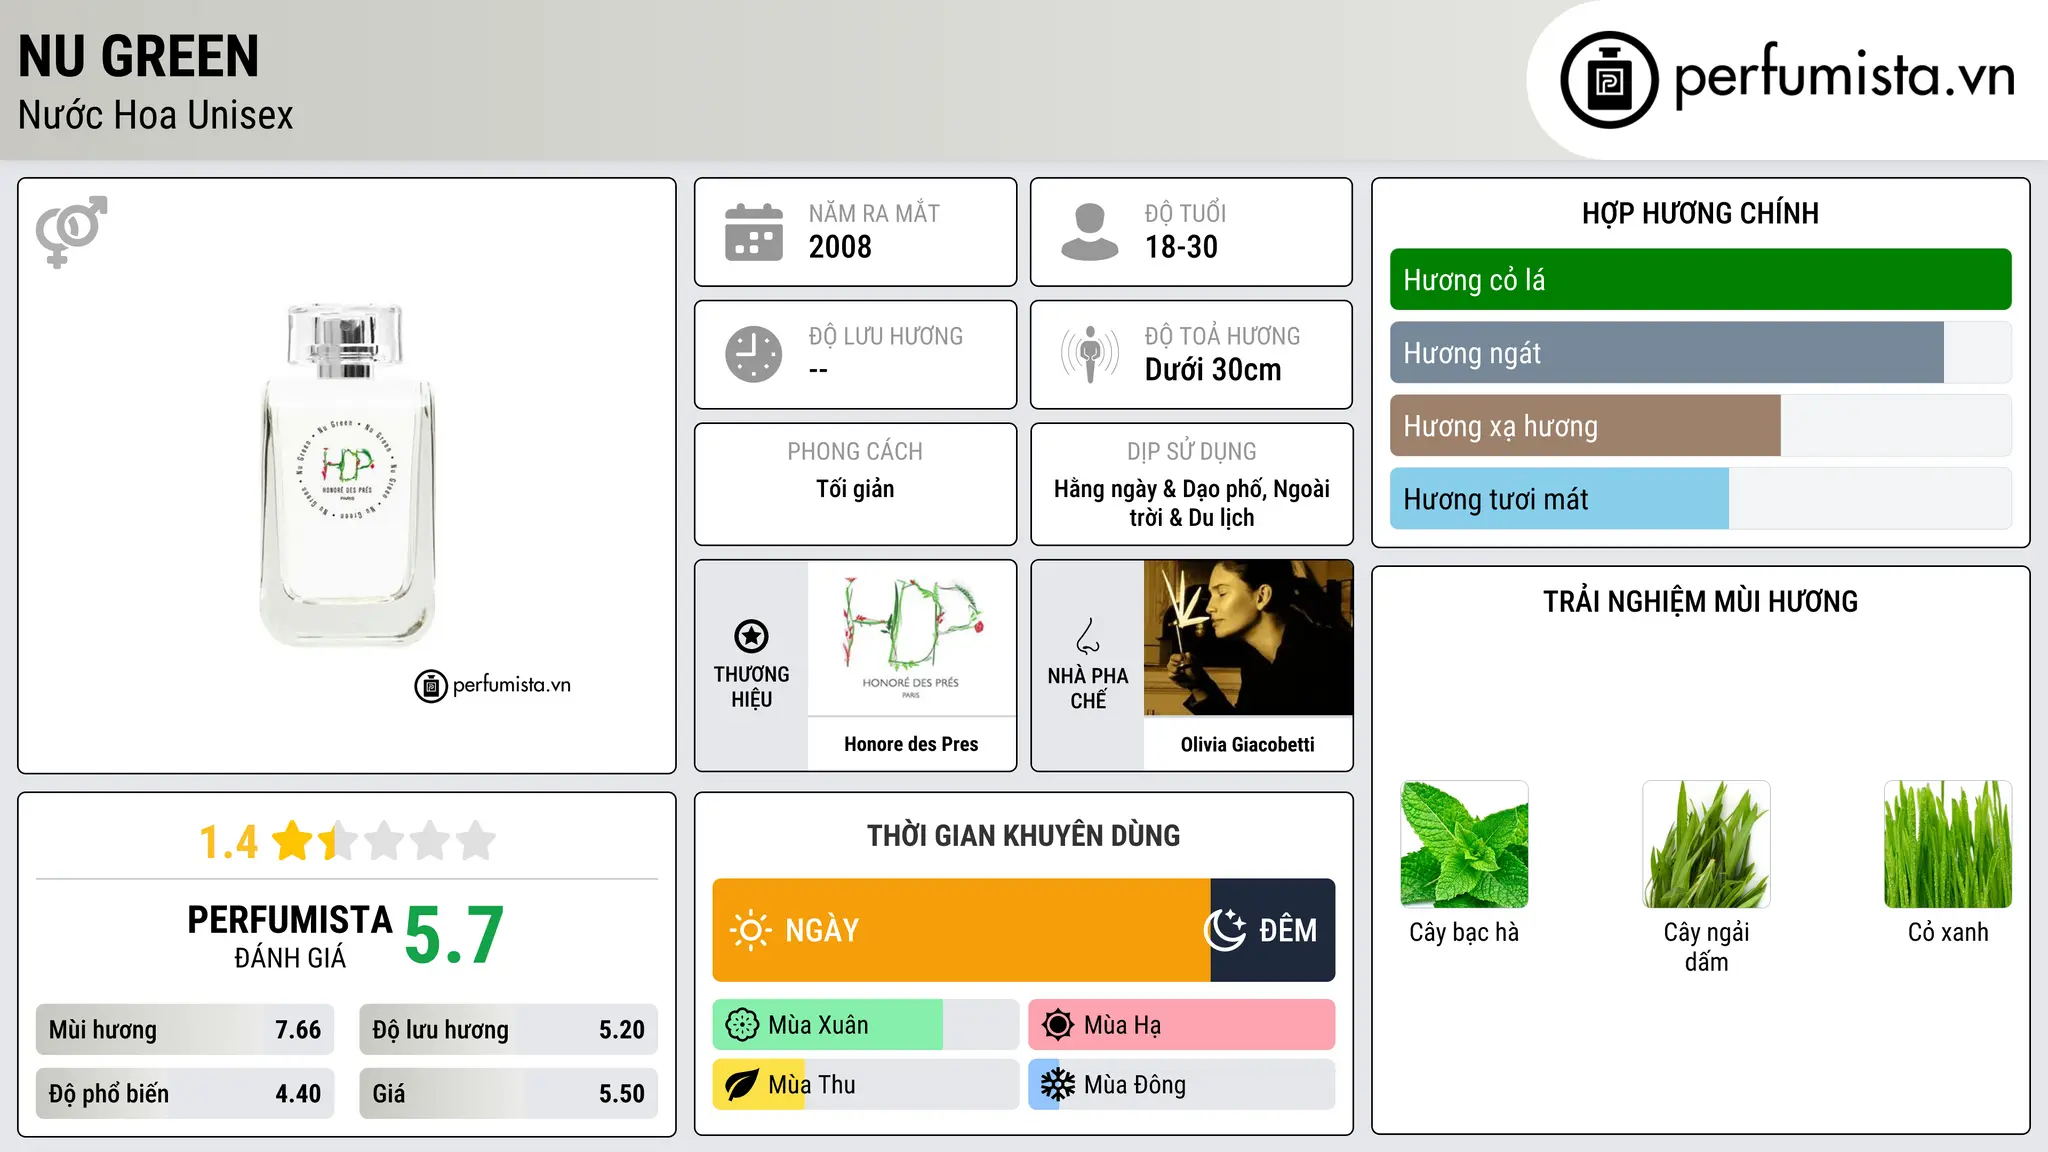
Task: Click the unisex gender symbol icon
Action: 71,231
